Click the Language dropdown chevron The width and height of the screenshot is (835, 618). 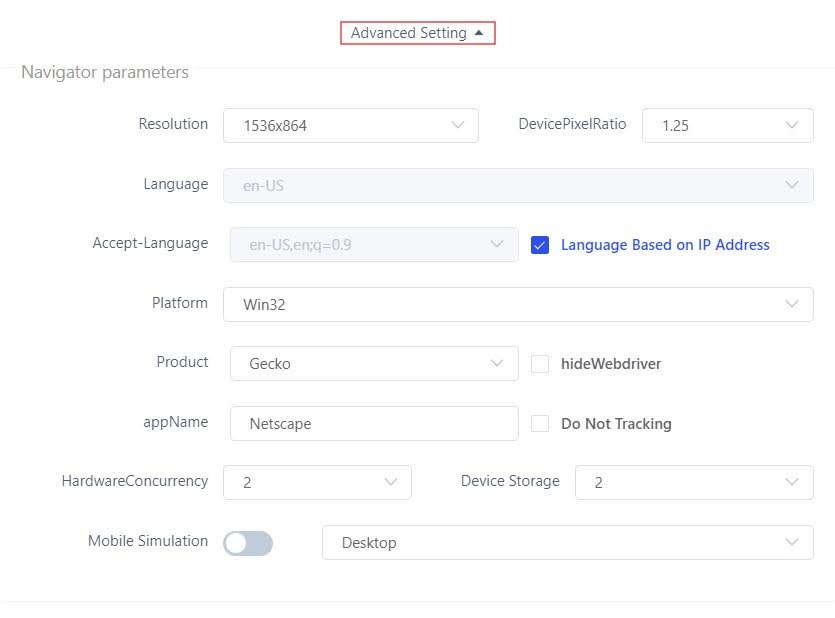[792, 185]
